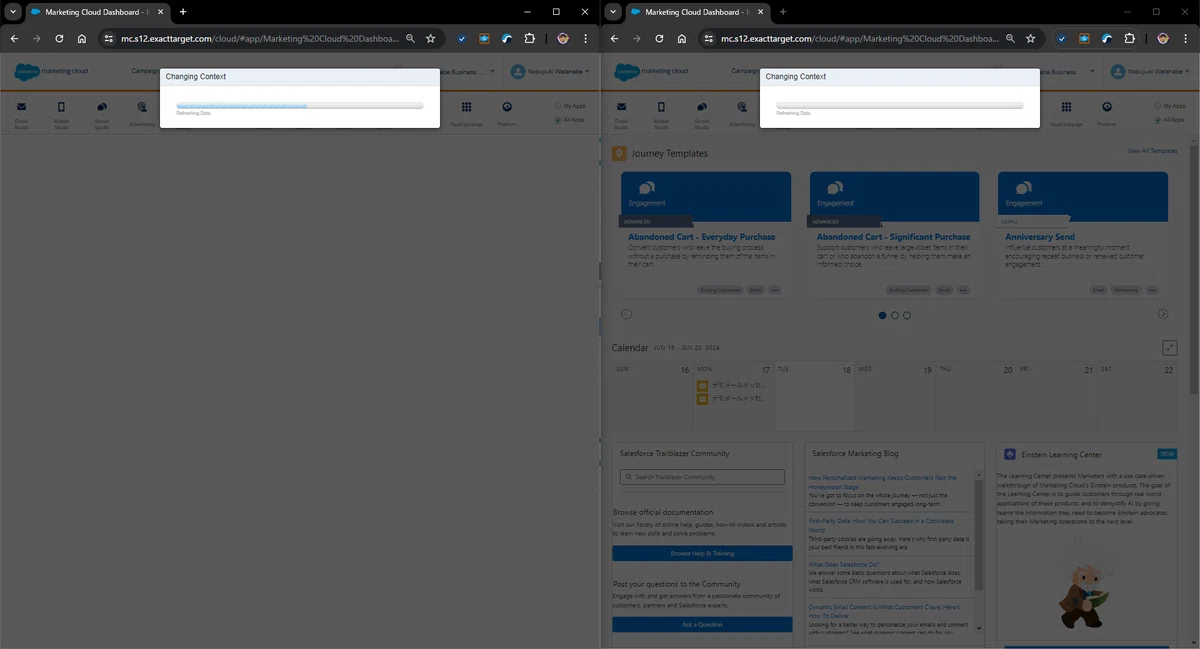Select first carousel page dot
This screenshot has width=1200, height=649.
(x=882, y=315)
